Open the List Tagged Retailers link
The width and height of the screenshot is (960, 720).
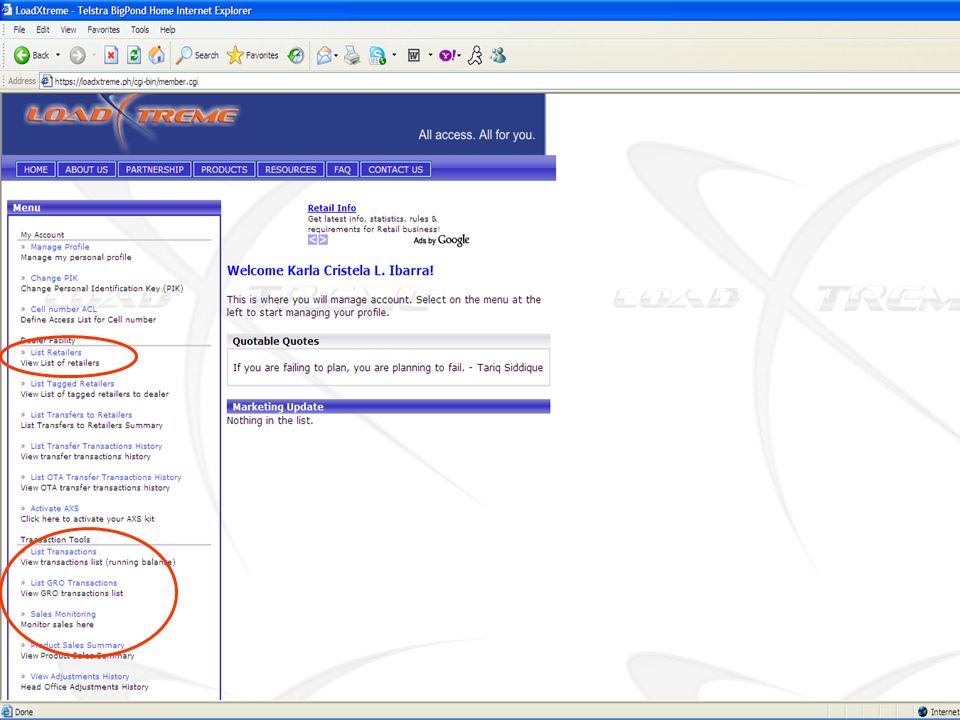click(72, 384)
